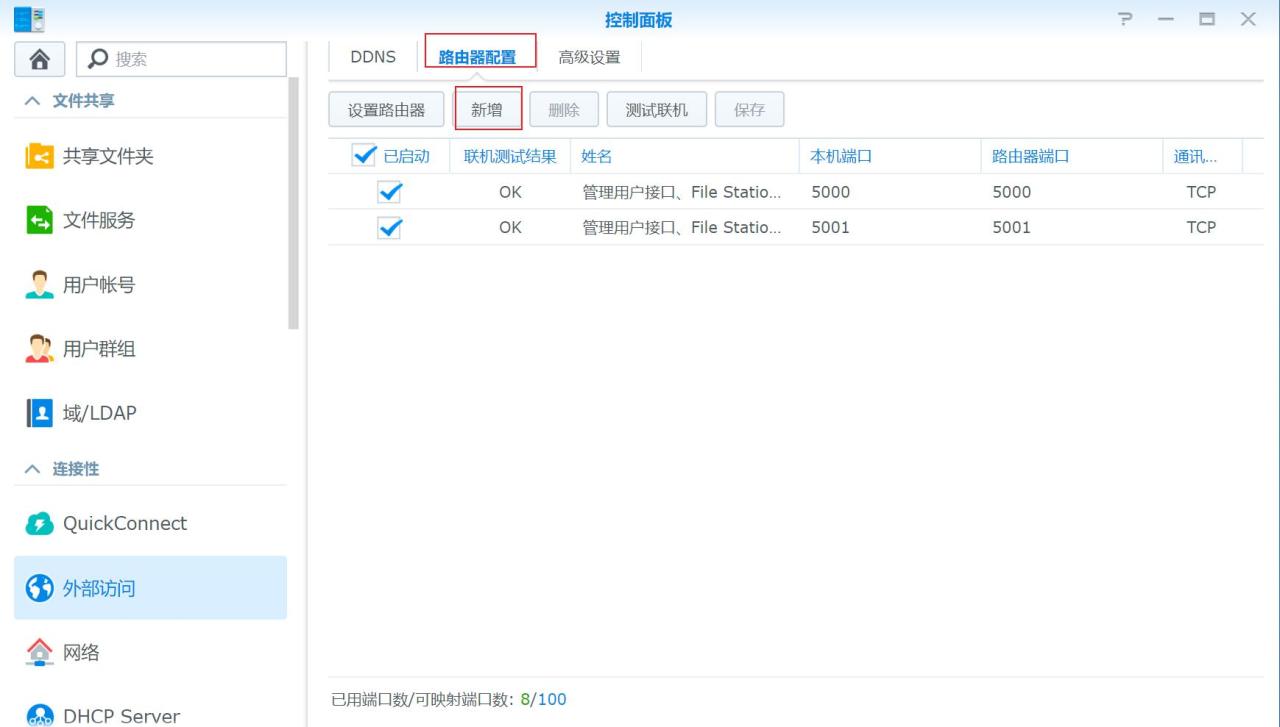Click the OK test result in the 5001 row
This screenshot has width=1280, height=727.
[x=510, y=227]
